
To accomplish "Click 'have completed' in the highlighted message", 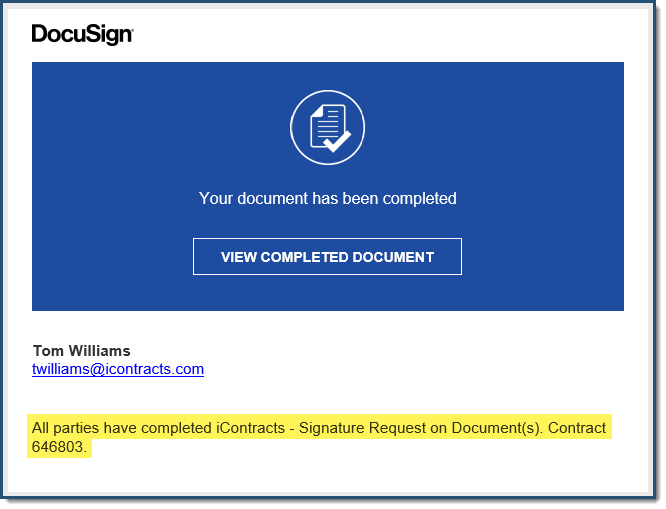I will coord(158,428).
